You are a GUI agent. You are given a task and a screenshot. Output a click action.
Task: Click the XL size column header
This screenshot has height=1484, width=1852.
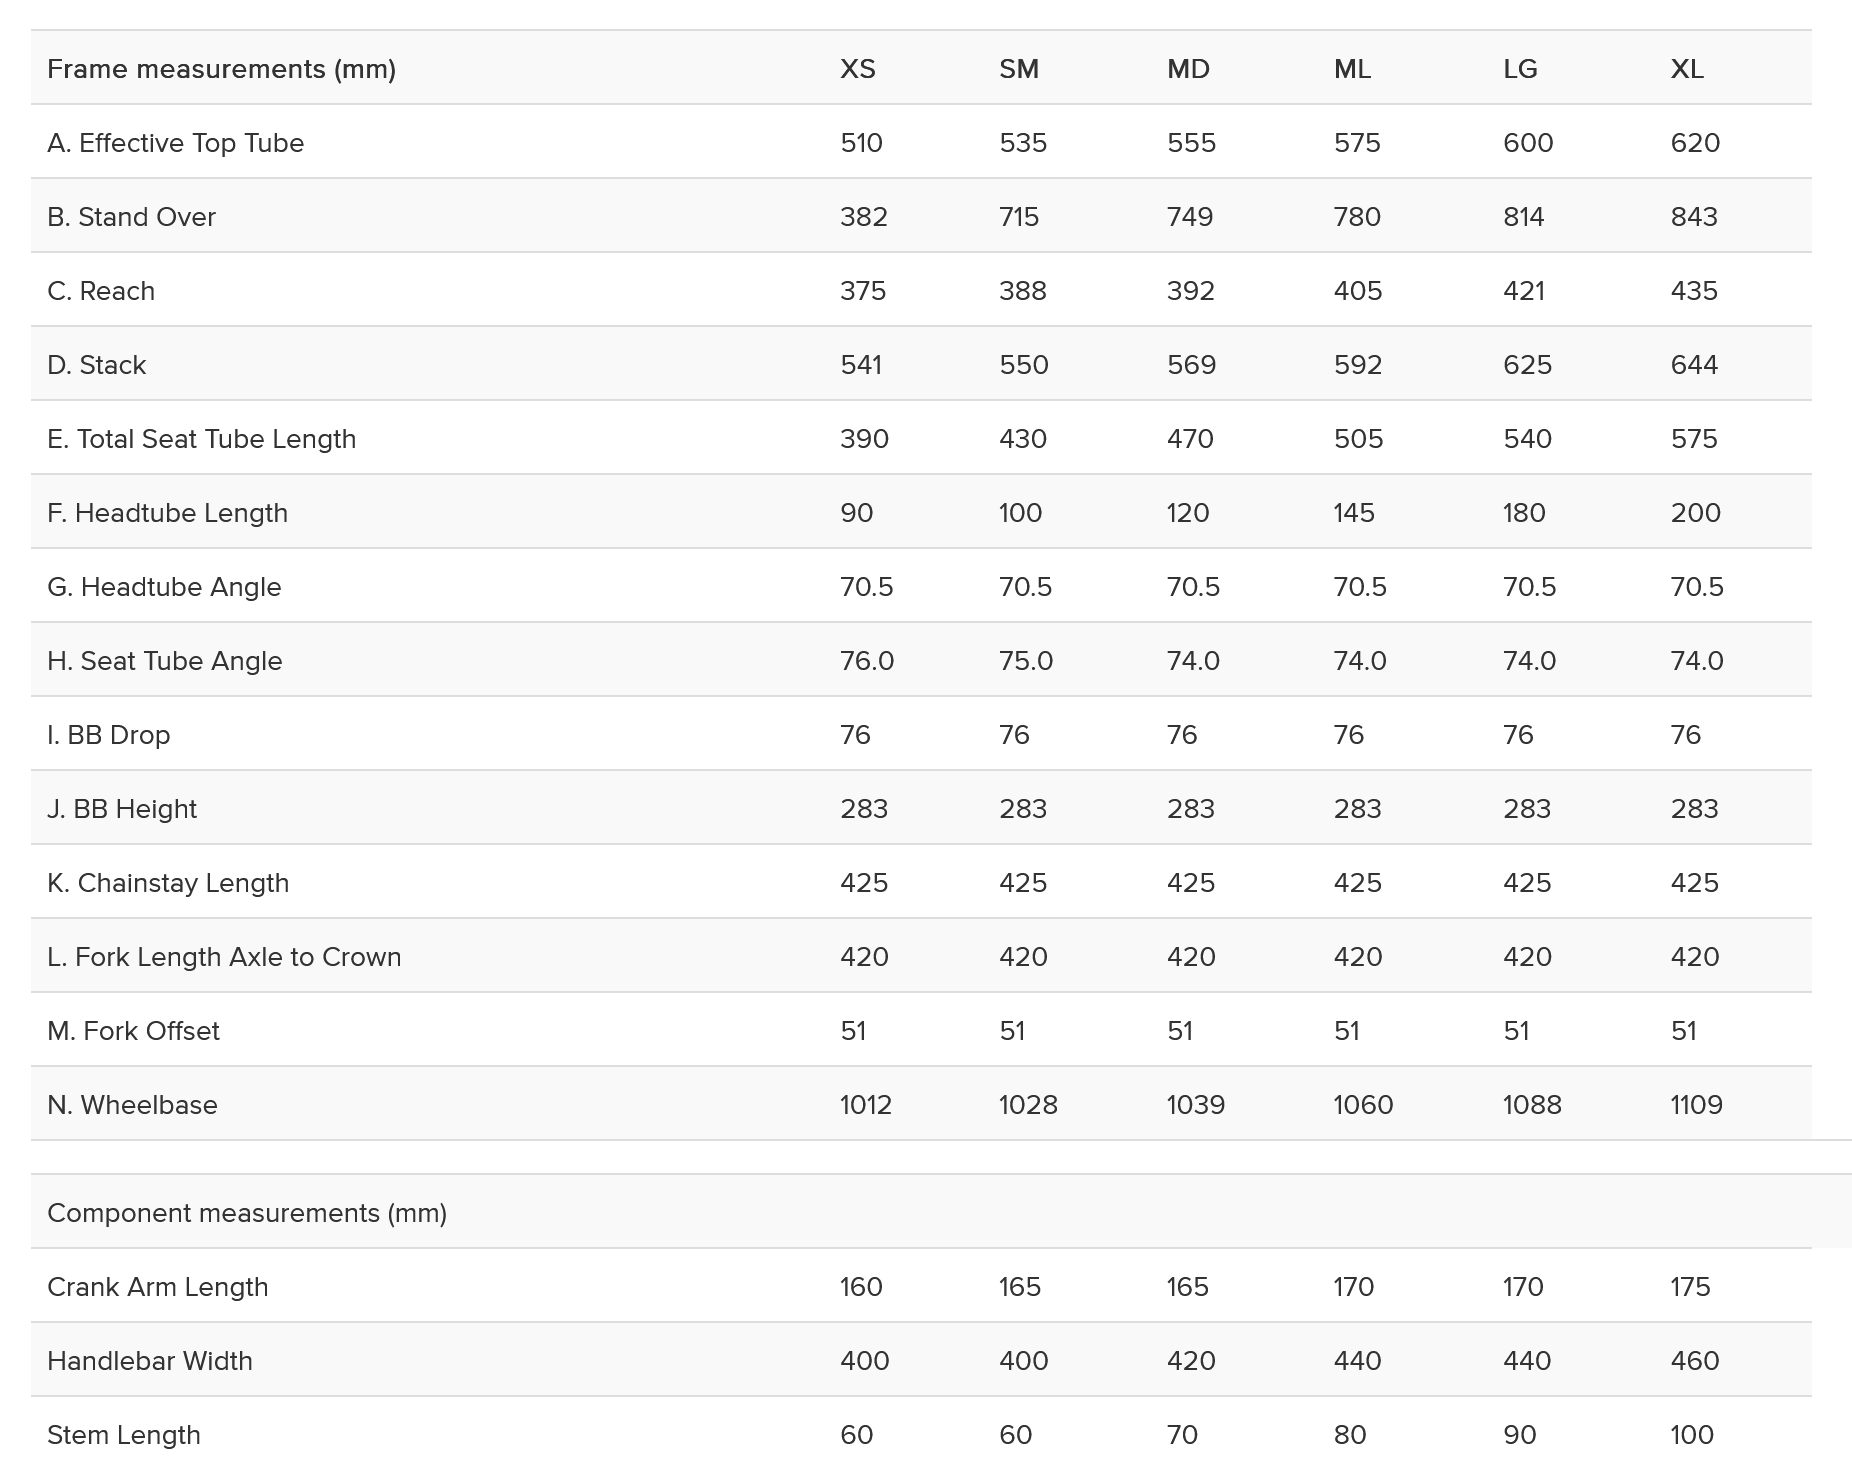point(1686,69)
